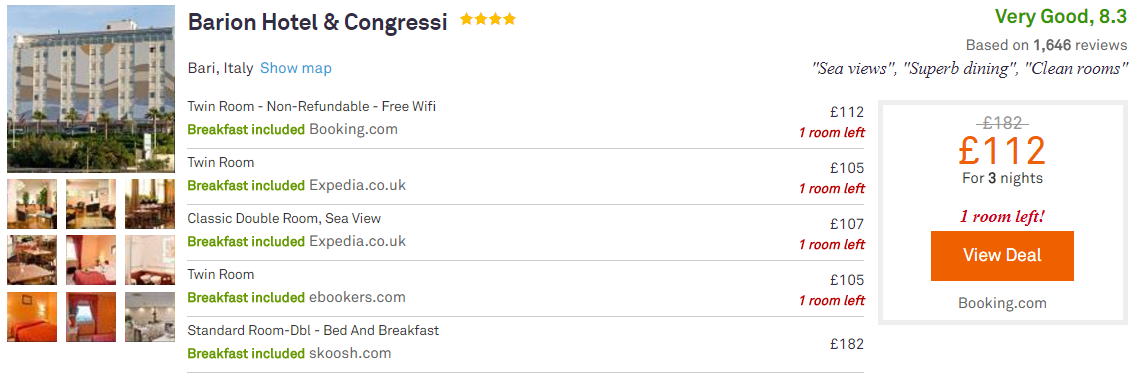Select the £107 price for Sea View room
1134x375 pixels.
tap(847, 224)
